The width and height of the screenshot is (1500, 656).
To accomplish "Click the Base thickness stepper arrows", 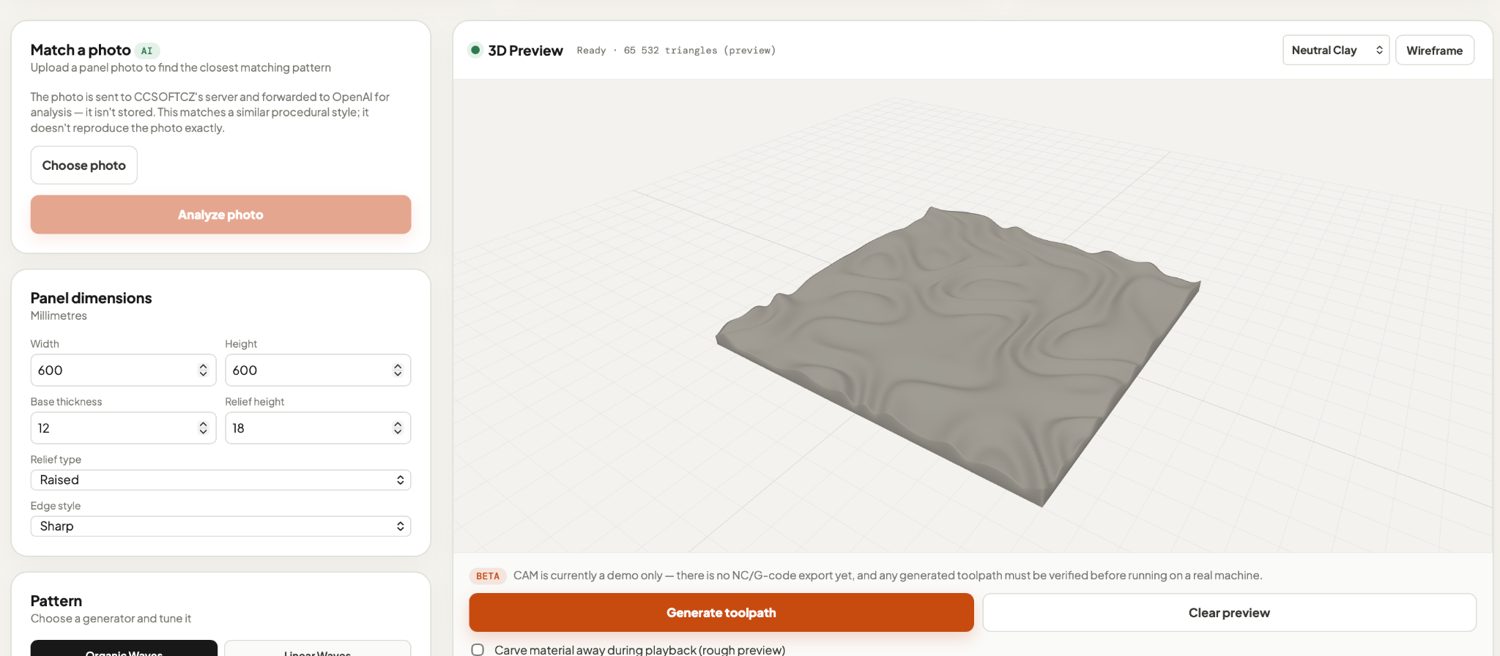I will [203, 428].
